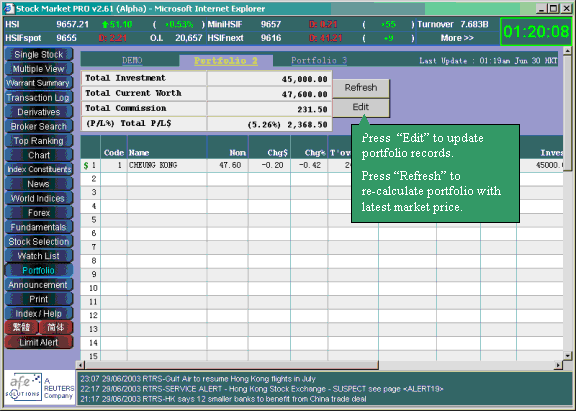Switch to the DEMO portfolio tab
The height and width of the screenshot is (411, 576).
tap(132, 61)
